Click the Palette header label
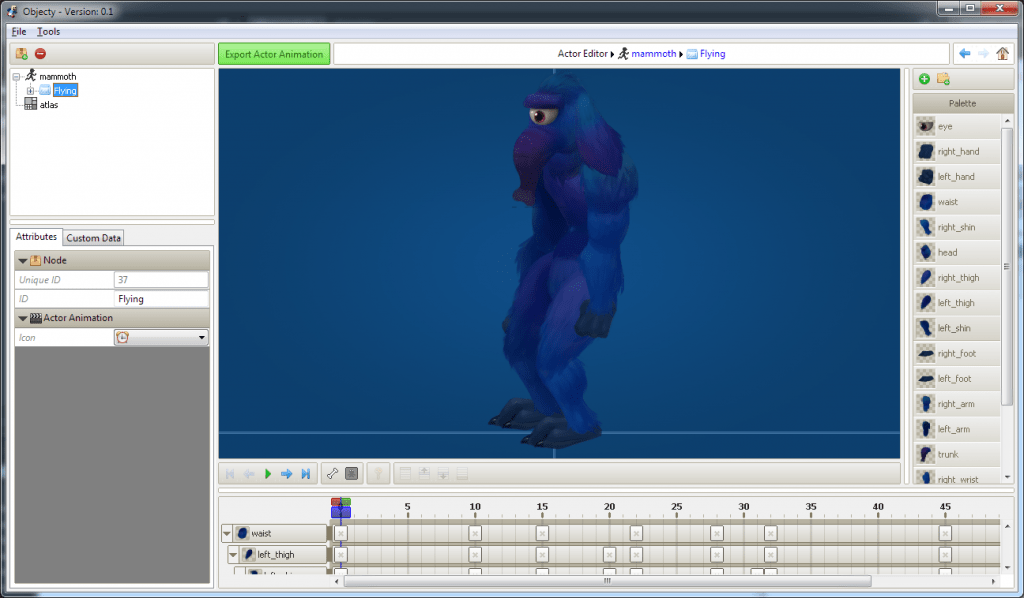 point(962,103)
